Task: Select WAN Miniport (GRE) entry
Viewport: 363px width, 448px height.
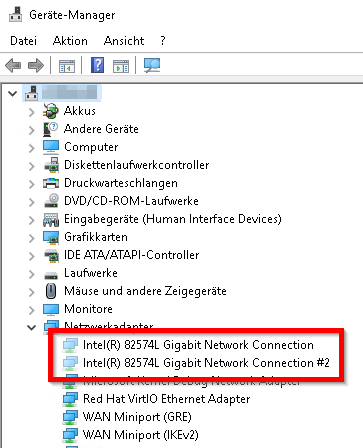Action: (x=137, y=417)
